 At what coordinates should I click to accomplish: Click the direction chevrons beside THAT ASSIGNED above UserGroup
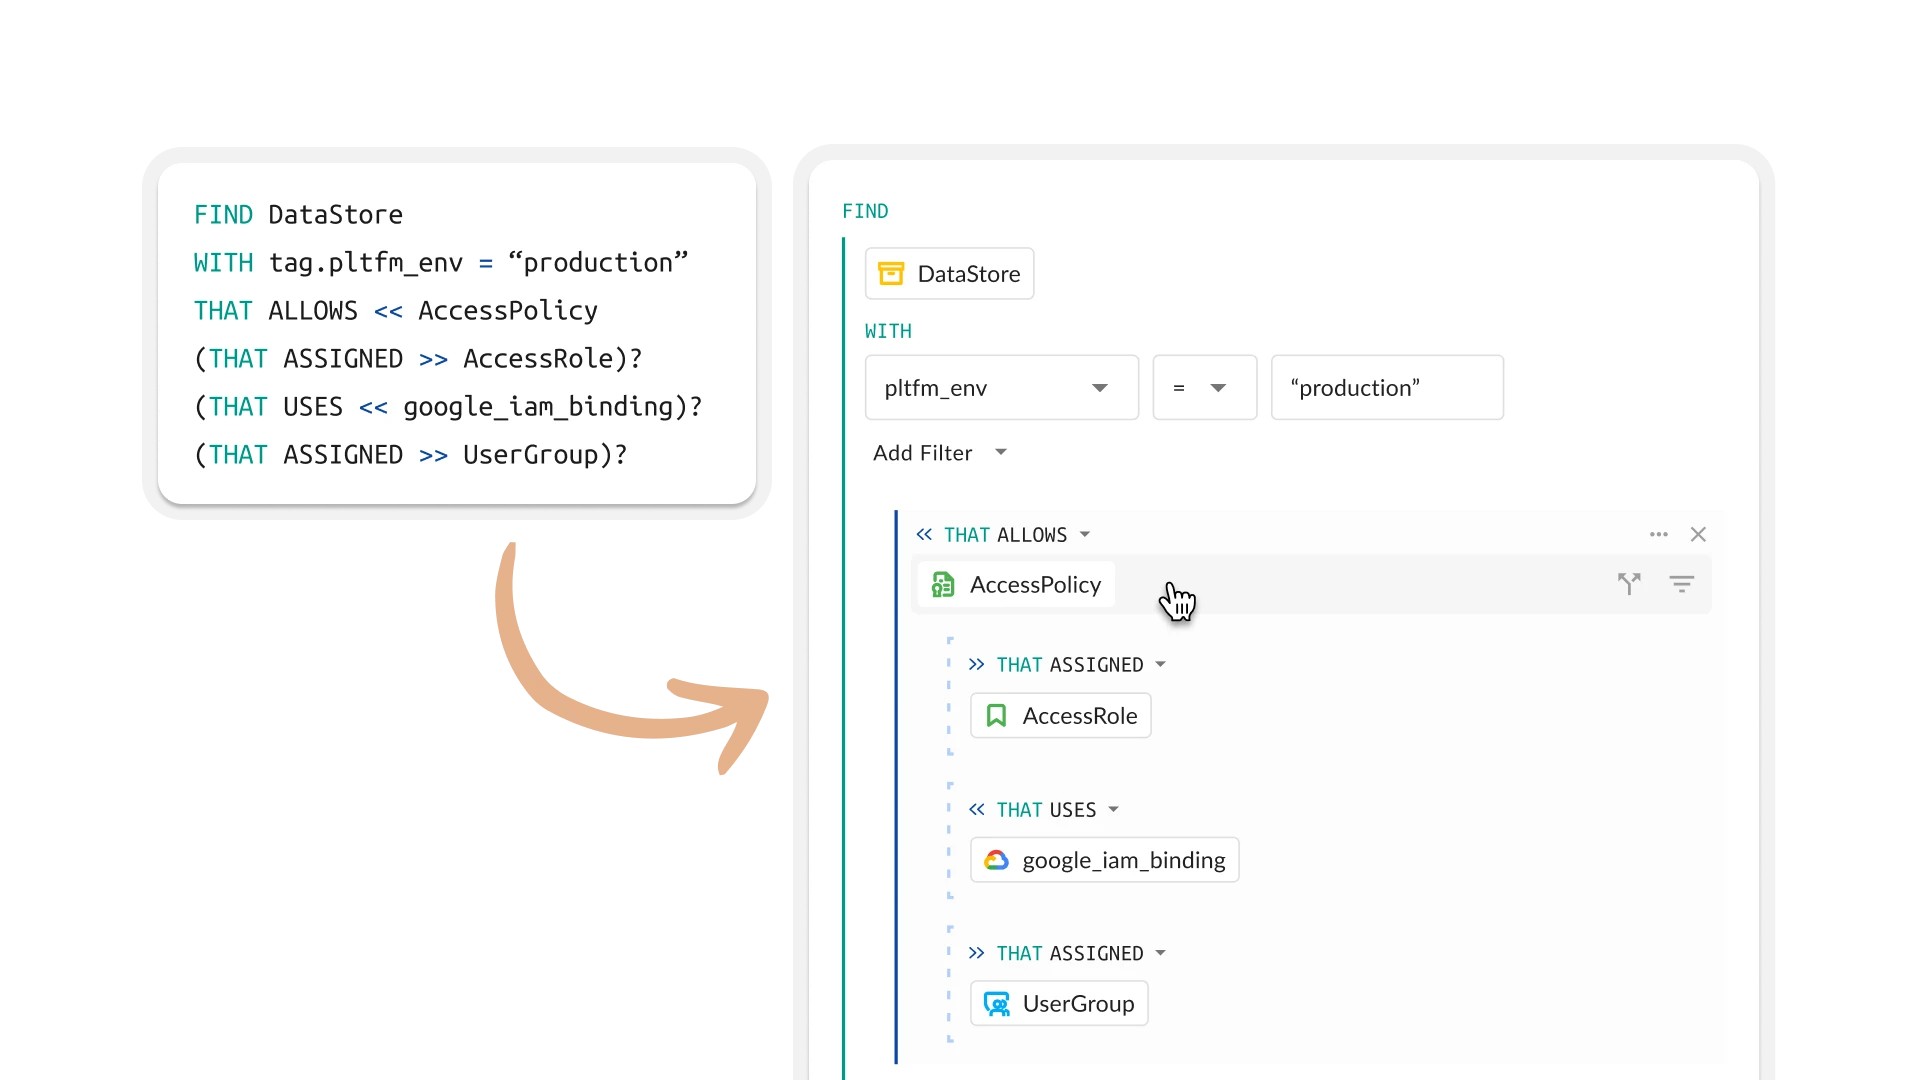tap(977, 954)
